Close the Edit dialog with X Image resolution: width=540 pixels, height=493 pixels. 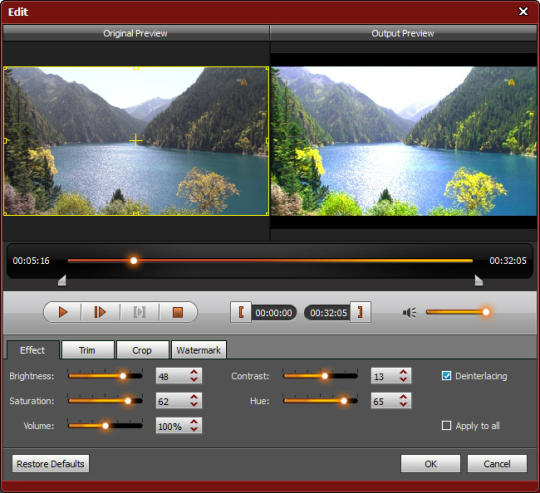523,12
